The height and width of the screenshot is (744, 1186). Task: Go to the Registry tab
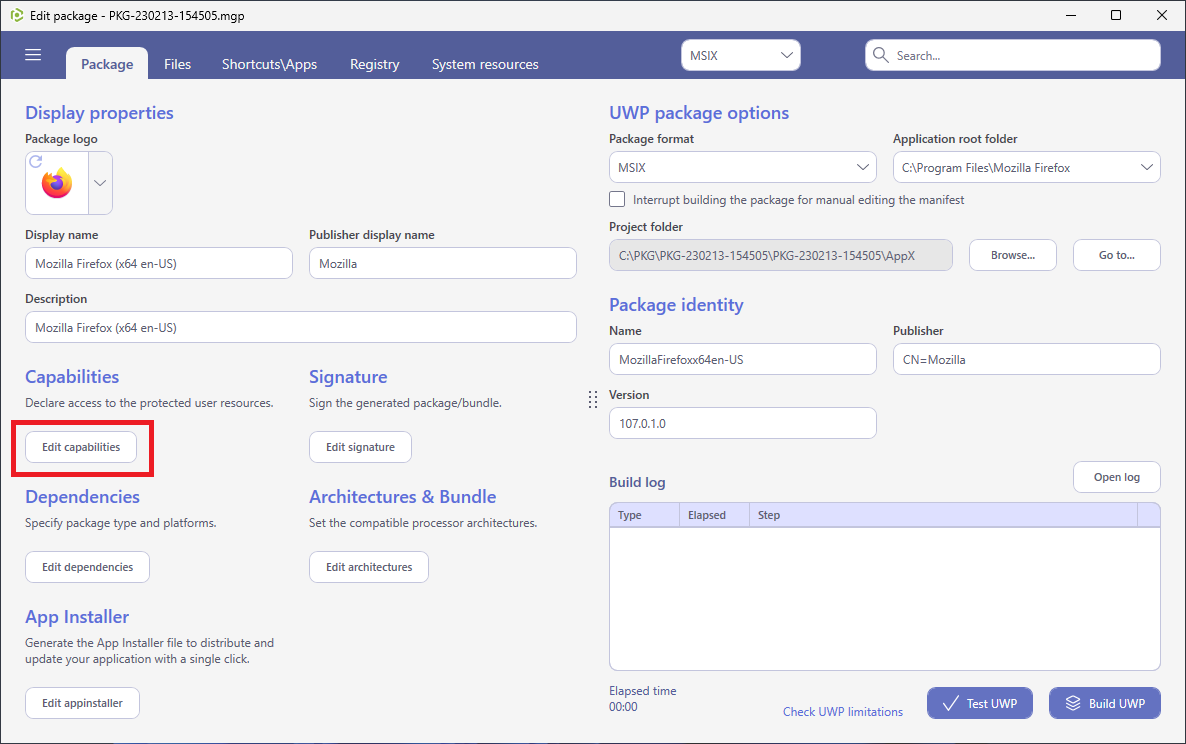[374, 64]
